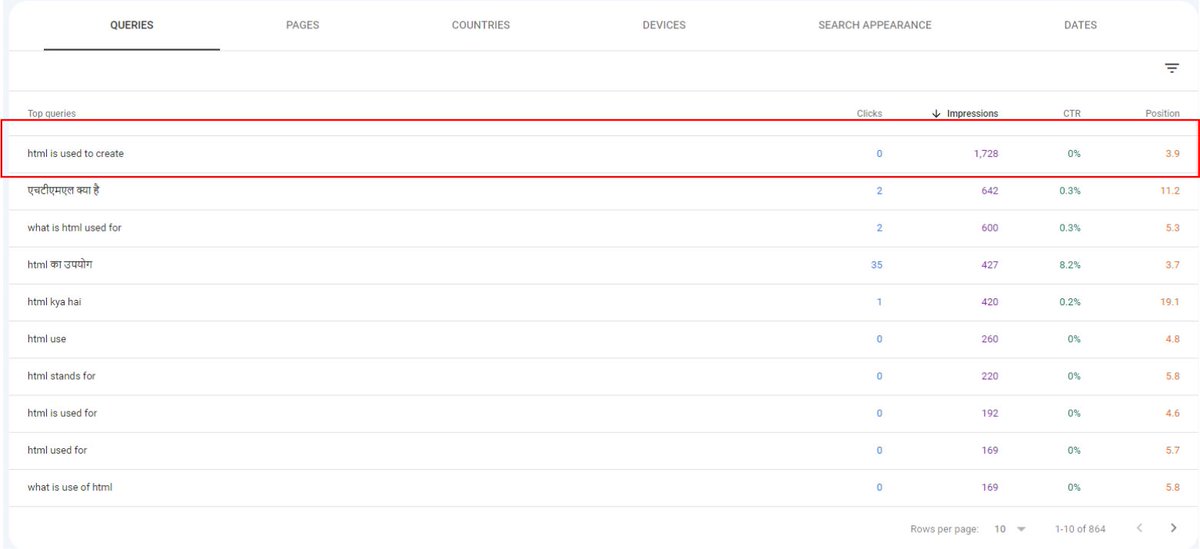Select query 'एचटीएमएल क्या है'
The width and height of the screenshot is (1200, 549).
[63, 190]
